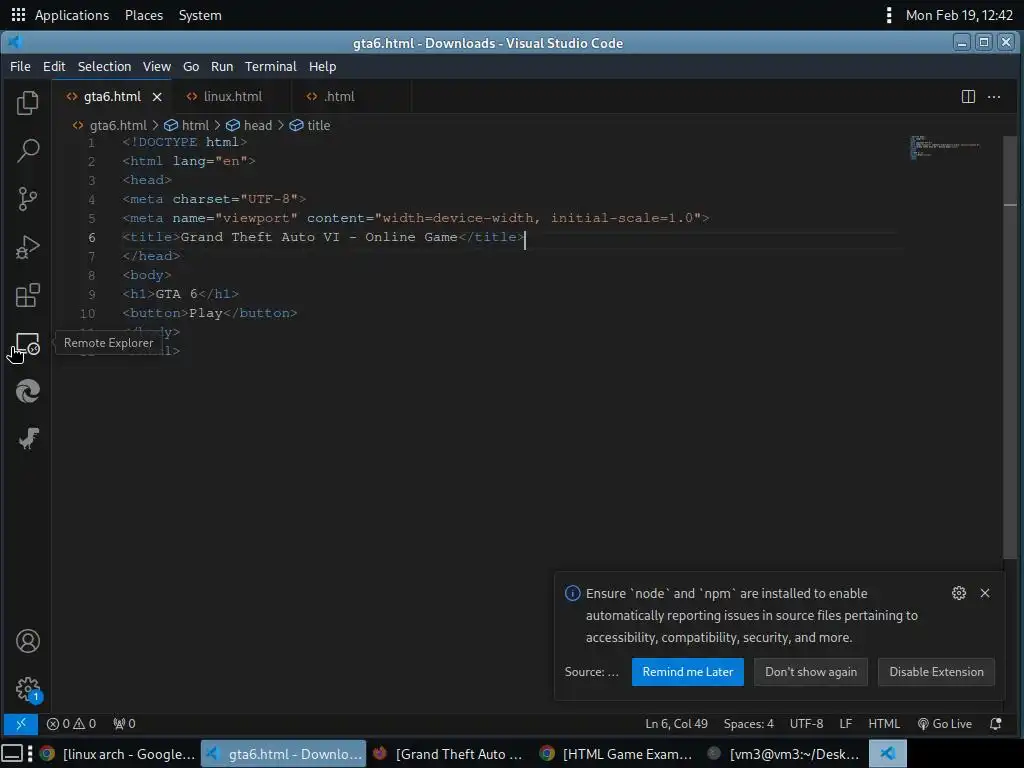
Task: Open the File menu
Action: tap(20, 67)
